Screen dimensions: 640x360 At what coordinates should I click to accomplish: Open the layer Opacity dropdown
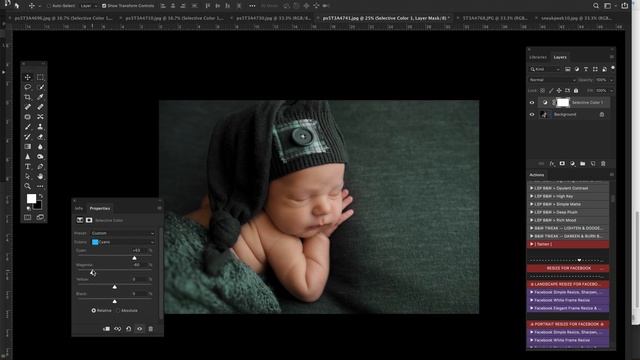tap(611, 80)
